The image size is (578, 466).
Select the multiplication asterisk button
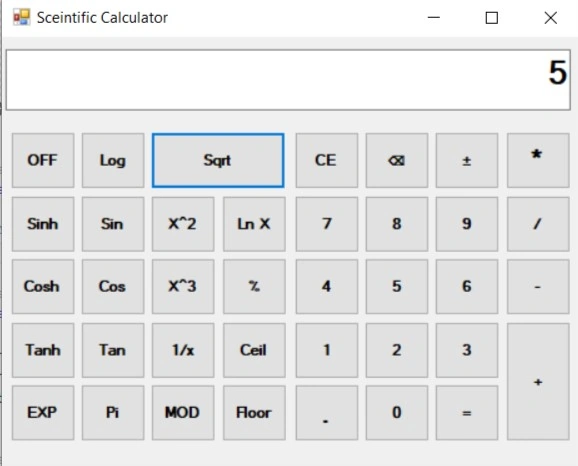click(x=538, y=160)
